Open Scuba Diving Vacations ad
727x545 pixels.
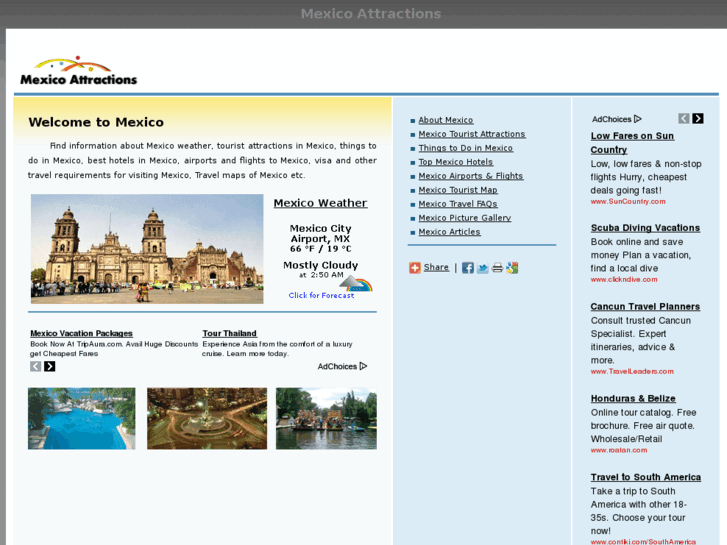645,228
